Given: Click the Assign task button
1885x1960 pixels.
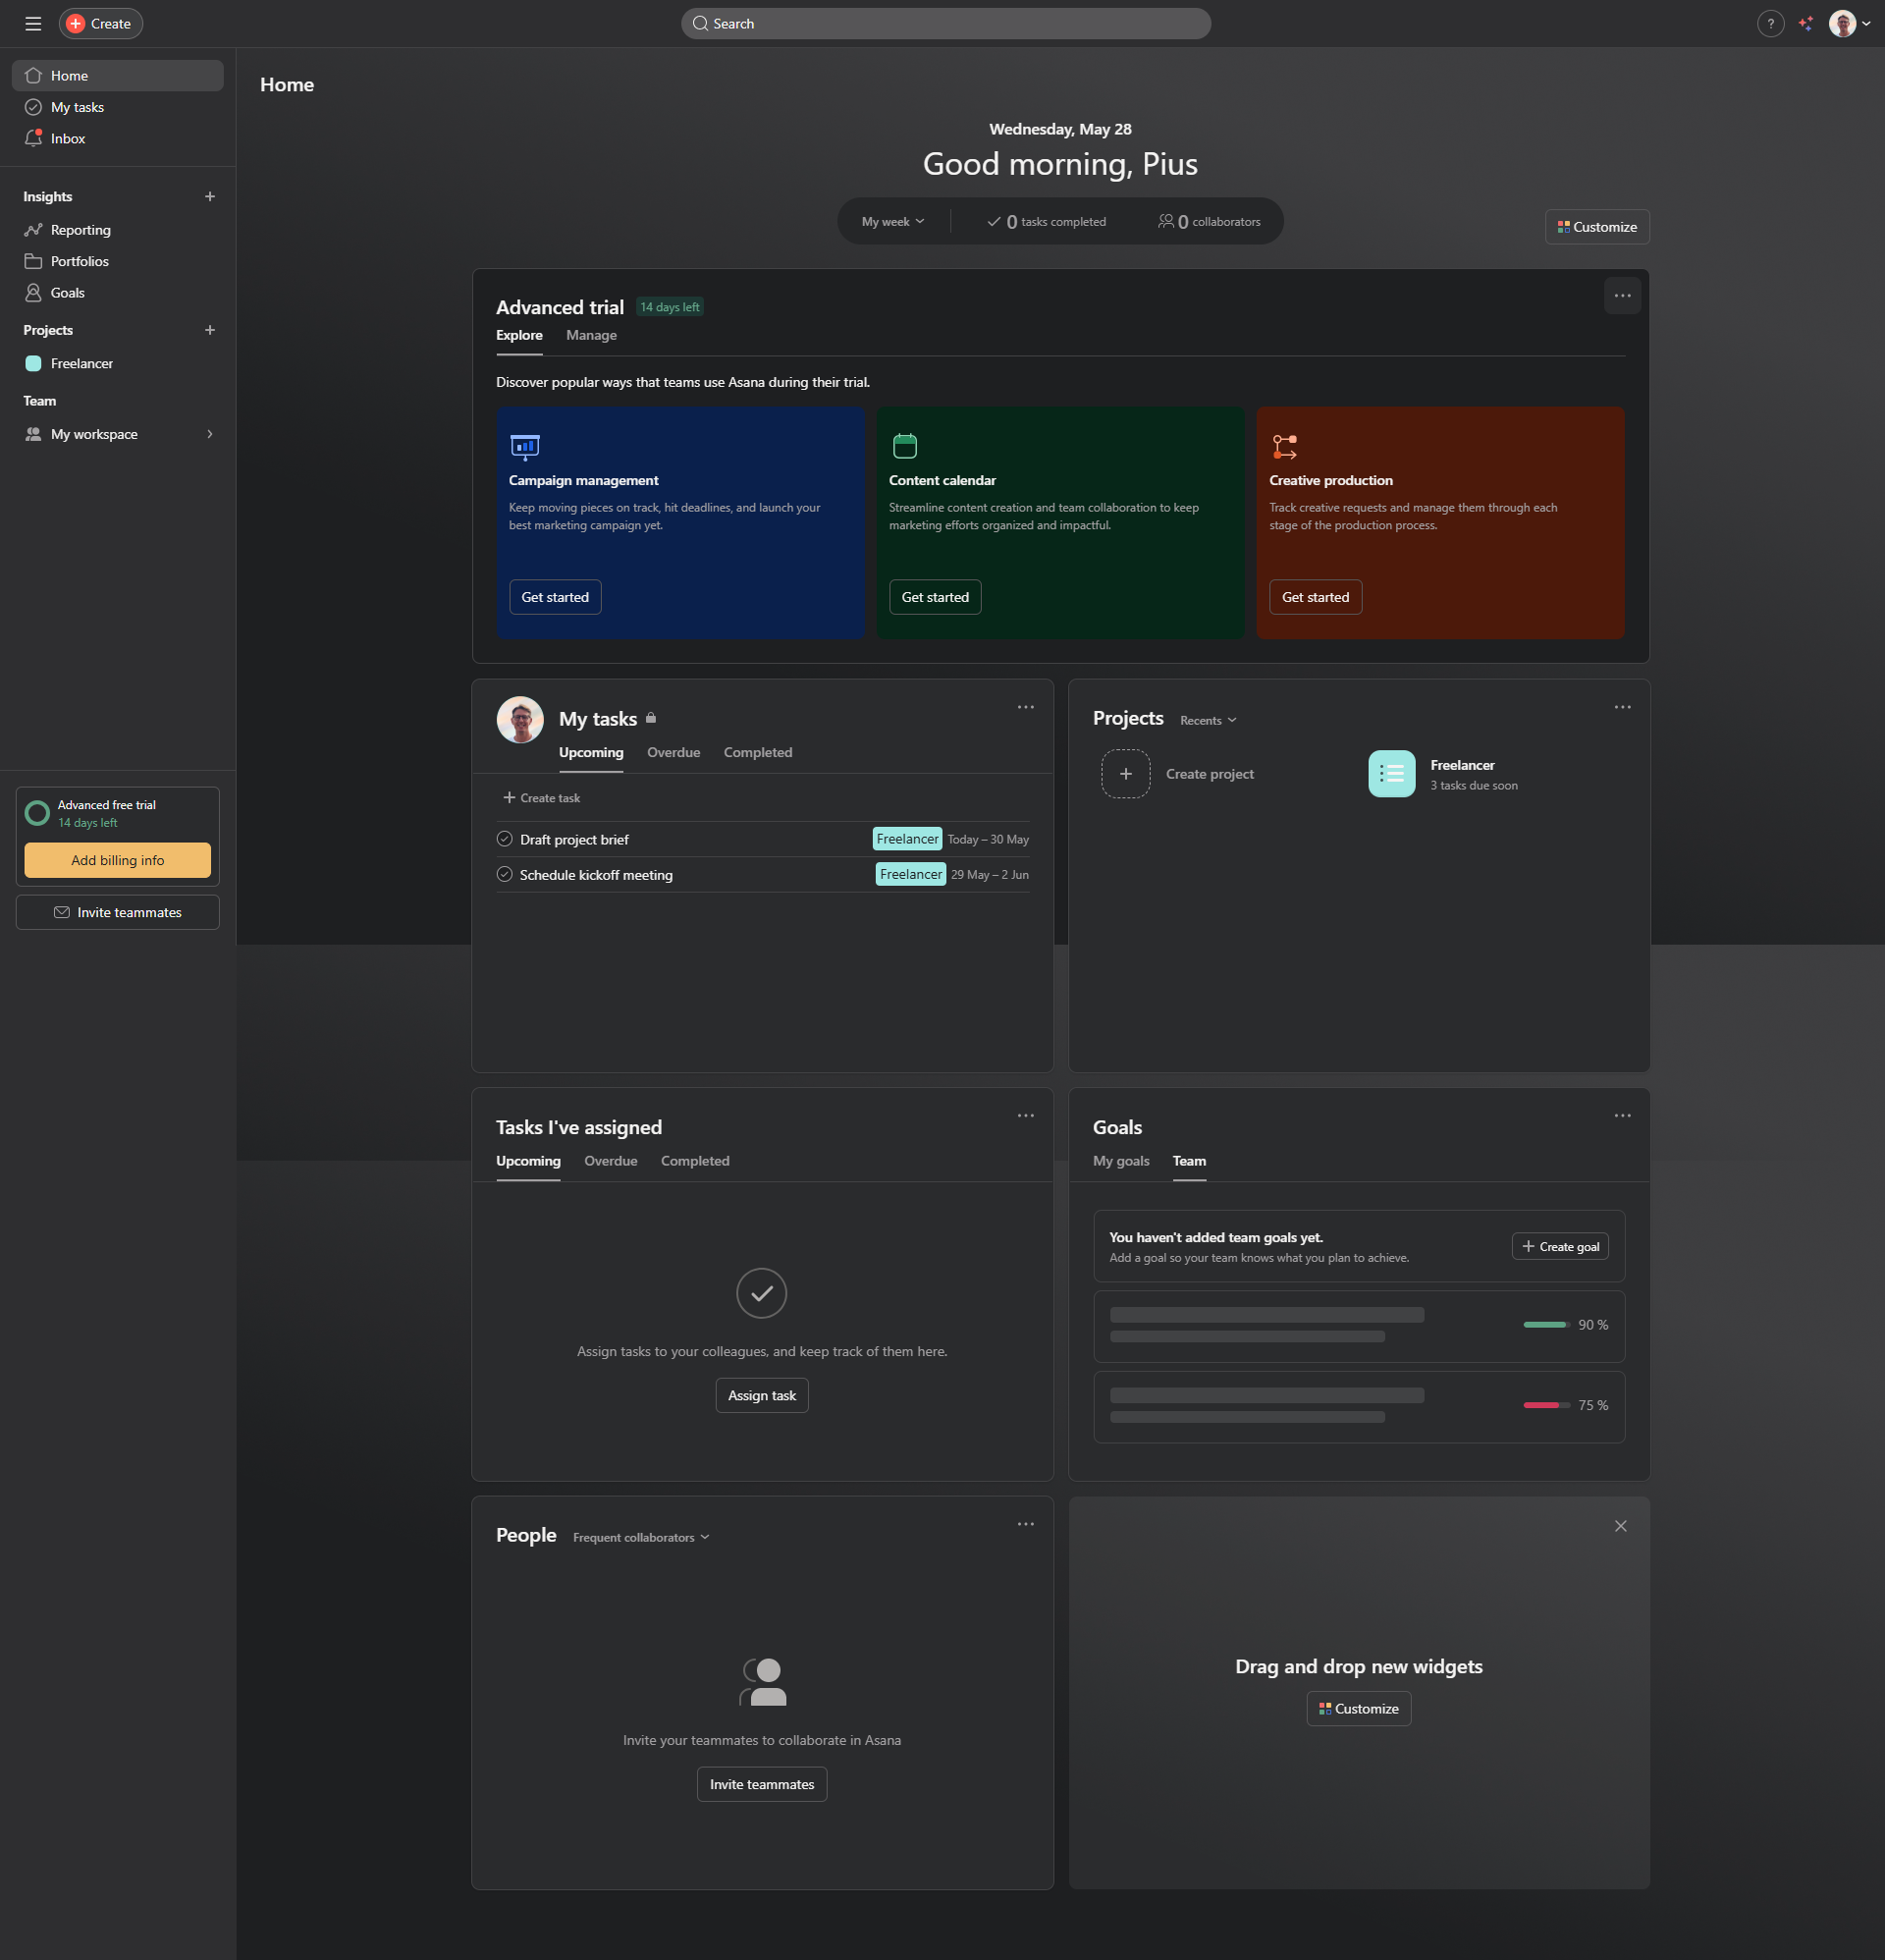Looking at the screenshot, I should coord(762,1395).
